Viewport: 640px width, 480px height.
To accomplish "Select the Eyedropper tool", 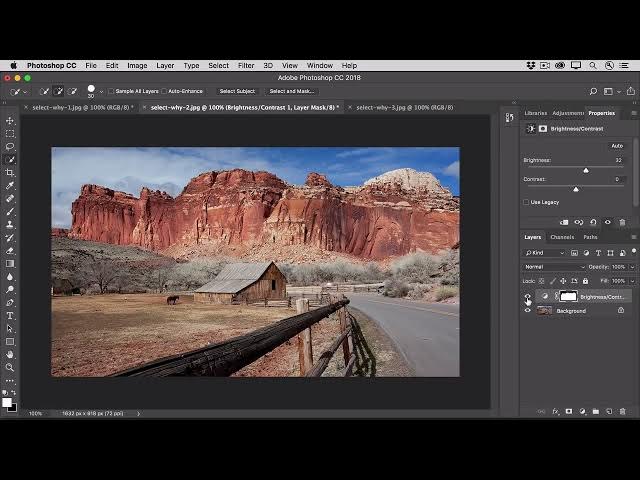I will coord(10,186).
